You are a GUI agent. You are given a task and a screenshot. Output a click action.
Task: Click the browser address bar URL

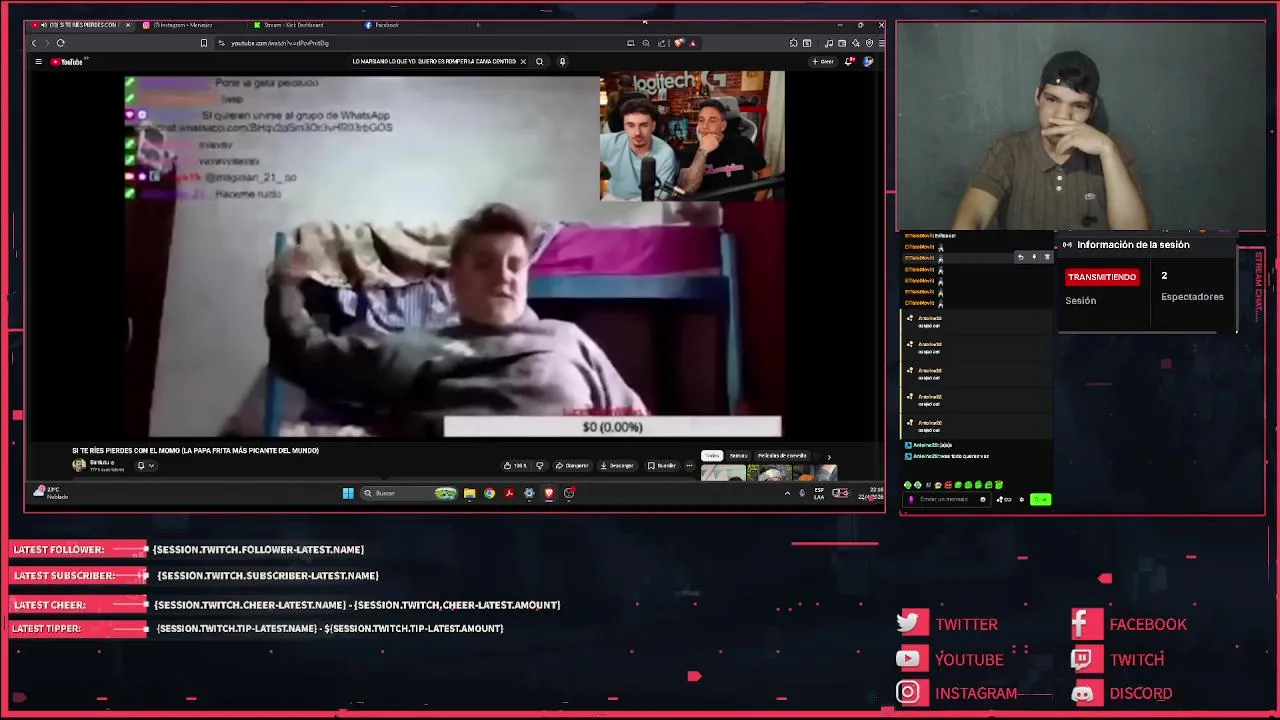[280, 43]
